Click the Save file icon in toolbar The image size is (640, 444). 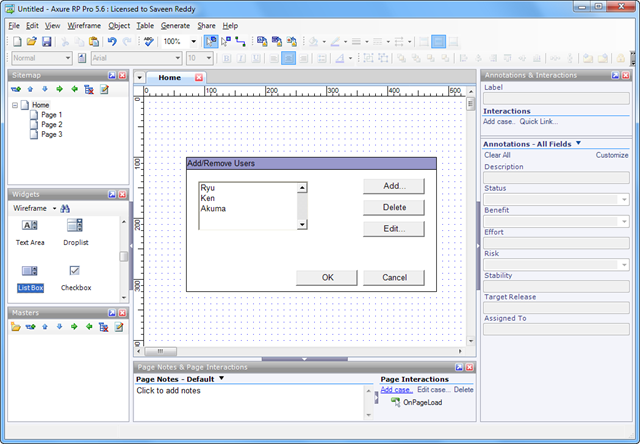point(46,41)
